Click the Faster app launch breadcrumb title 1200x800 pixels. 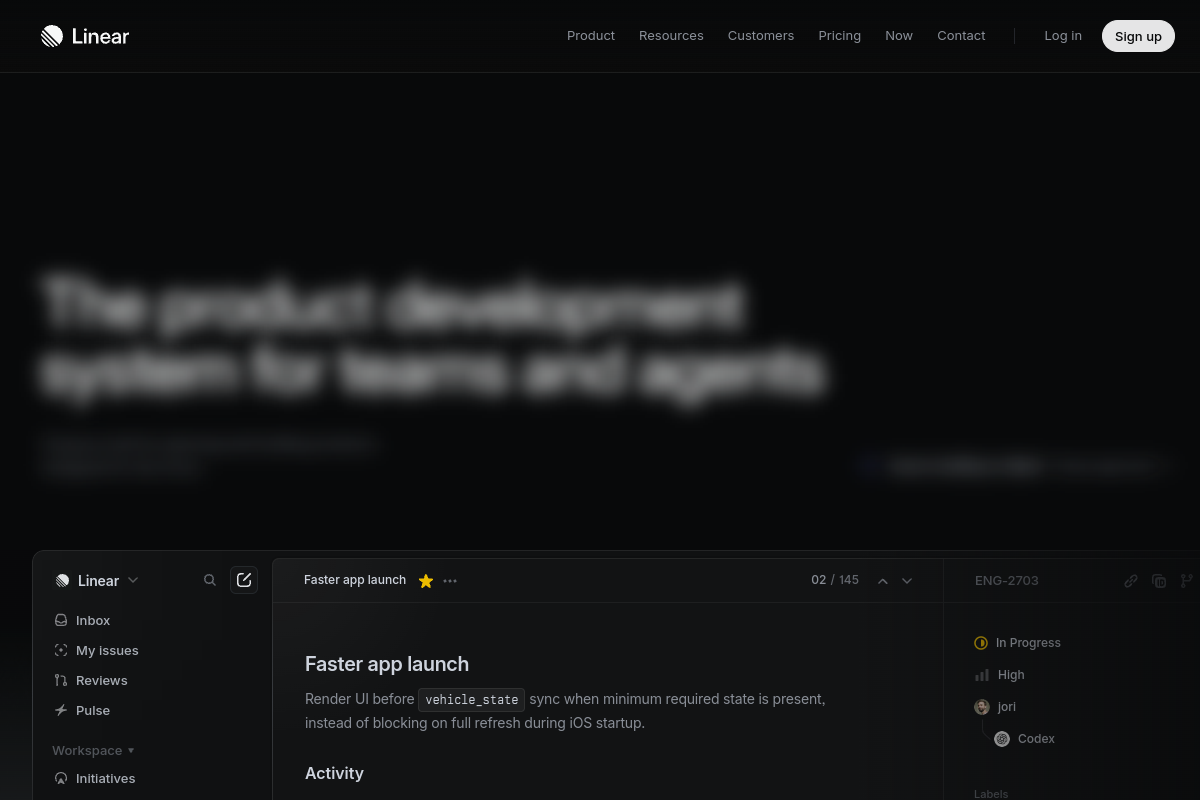[355, 580]
